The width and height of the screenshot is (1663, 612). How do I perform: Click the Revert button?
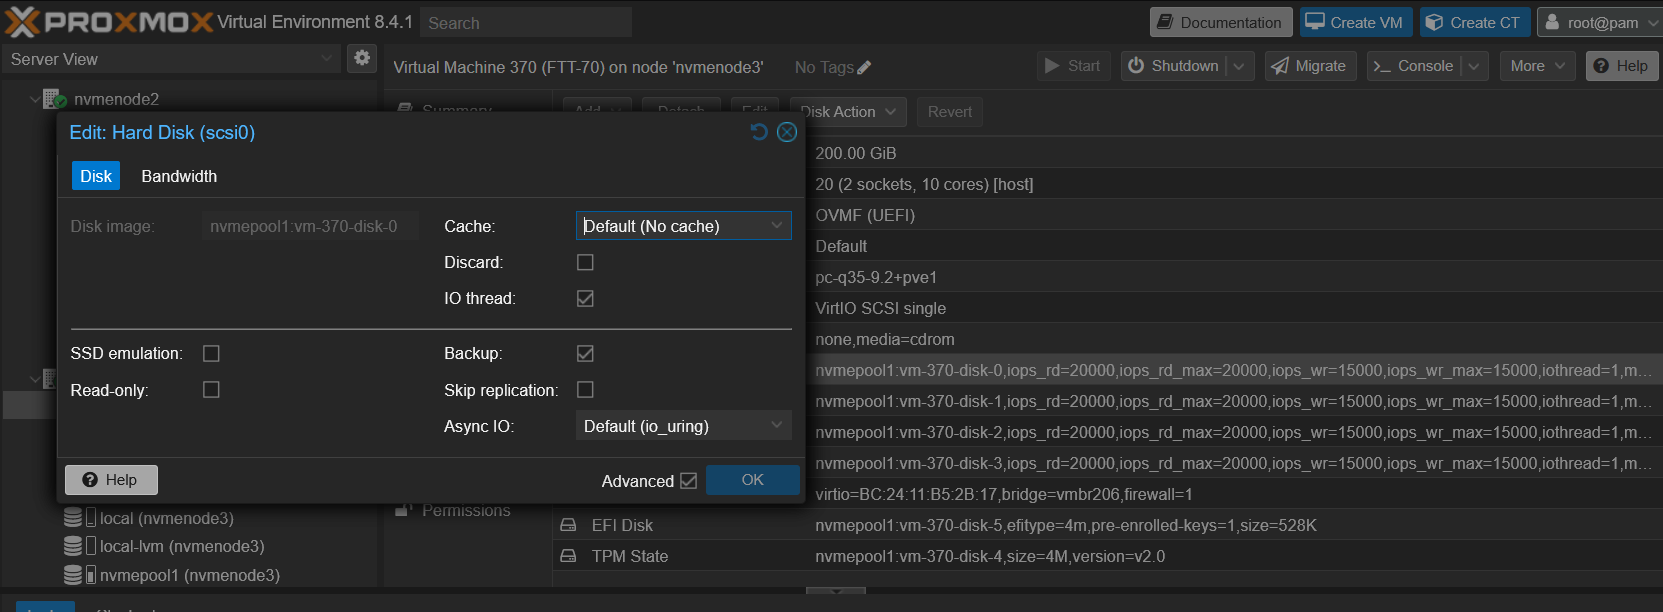click(x=949, y=112)
